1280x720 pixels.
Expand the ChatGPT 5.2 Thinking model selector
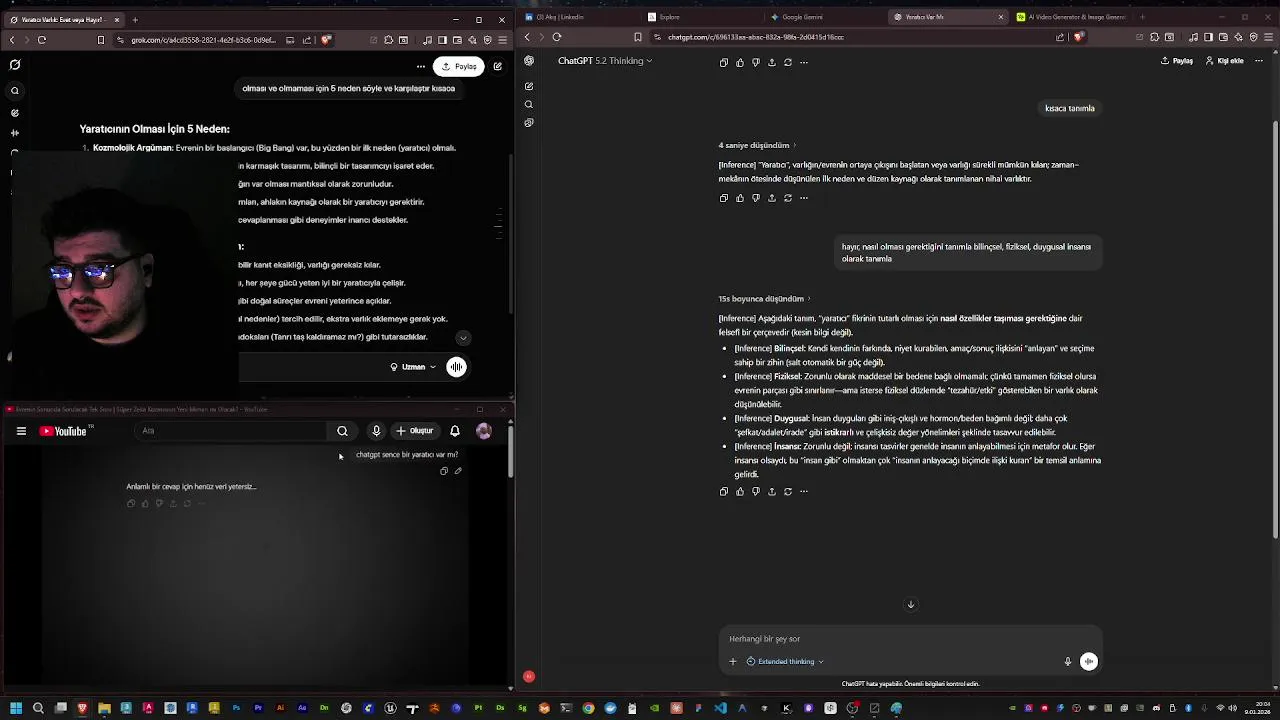pos(605,61)
